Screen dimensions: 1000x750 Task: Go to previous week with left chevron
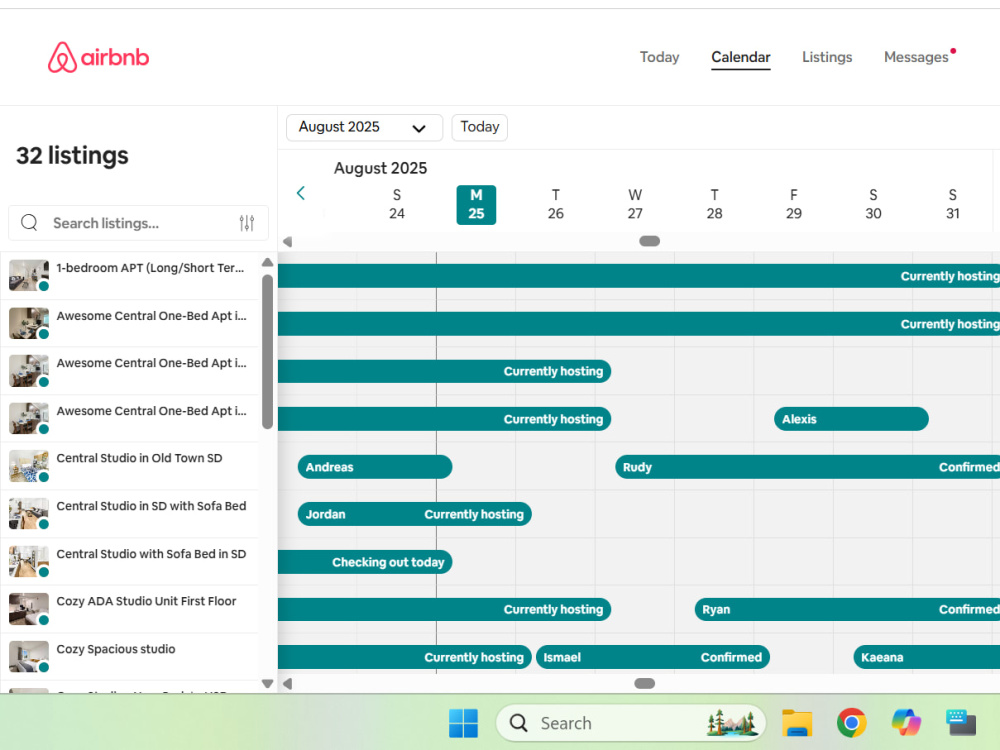(x=301, y=193)
